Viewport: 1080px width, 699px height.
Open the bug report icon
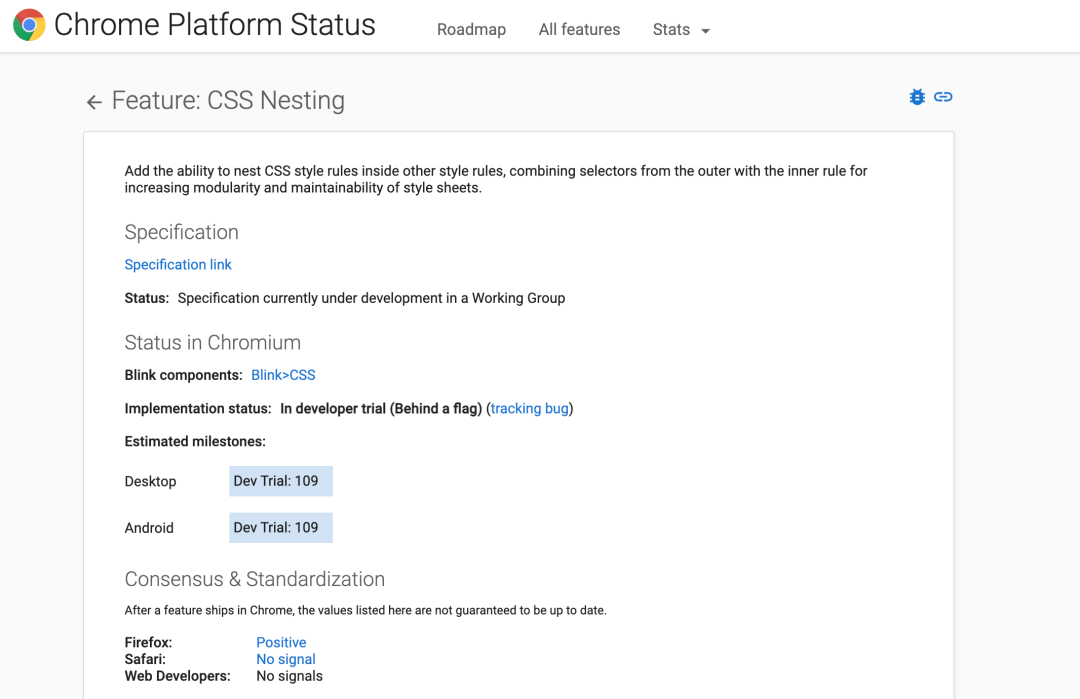click(x=917, y=97)
